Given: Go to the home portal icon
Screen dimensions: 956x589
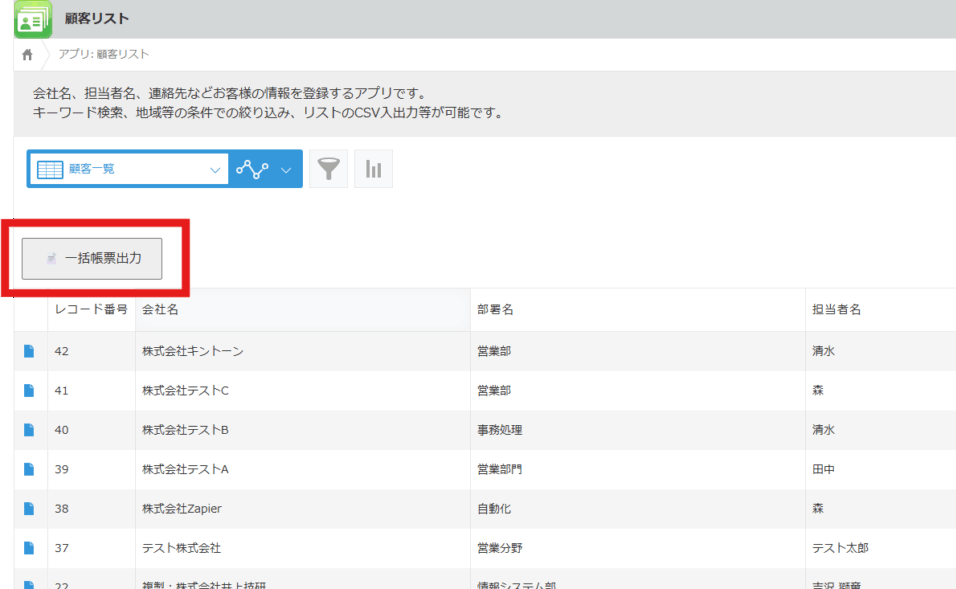Looking at the screenshot, I should click(x=27, y=54).
